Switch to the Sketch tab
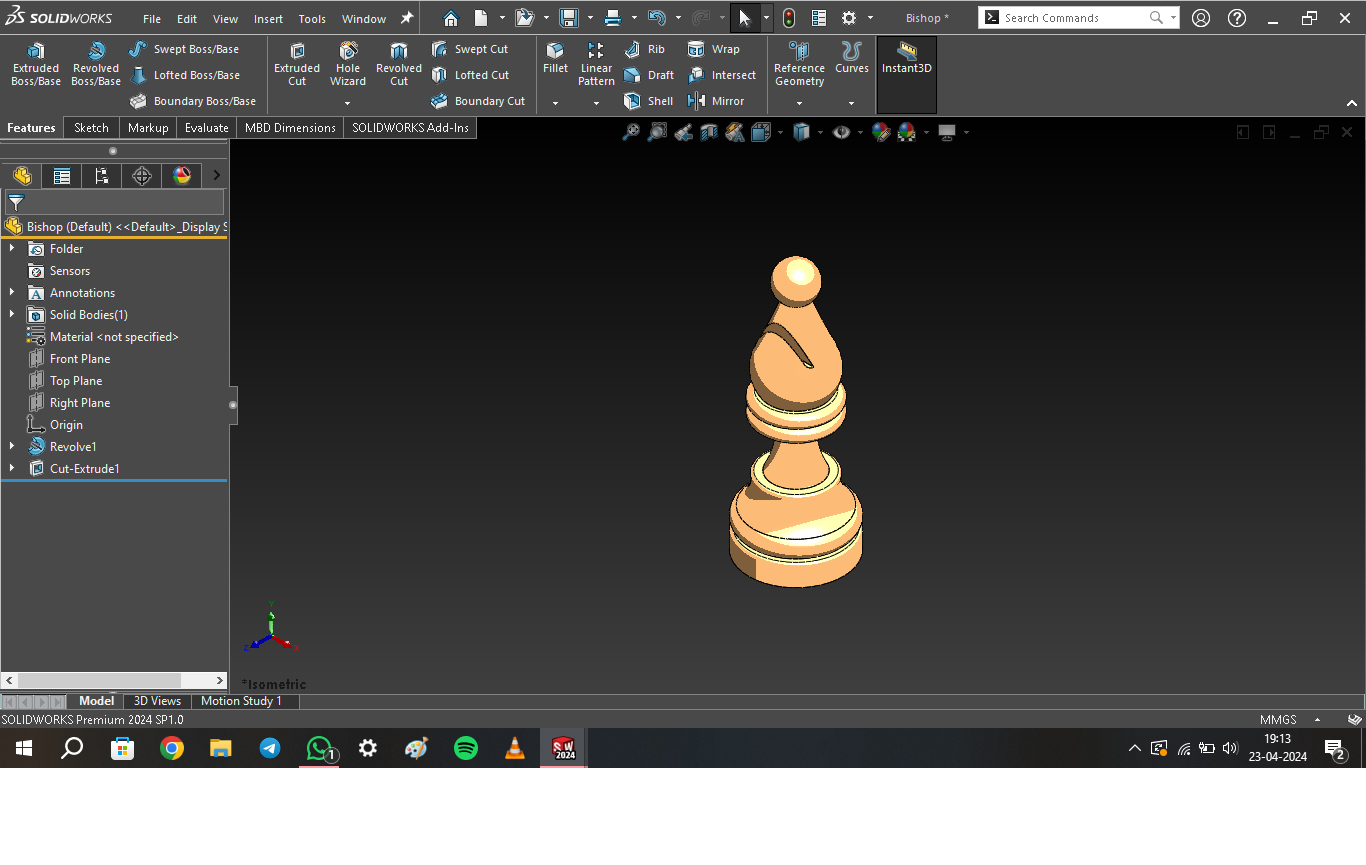Viewport: 1366px width, 865px height. [x=91, y=128]
